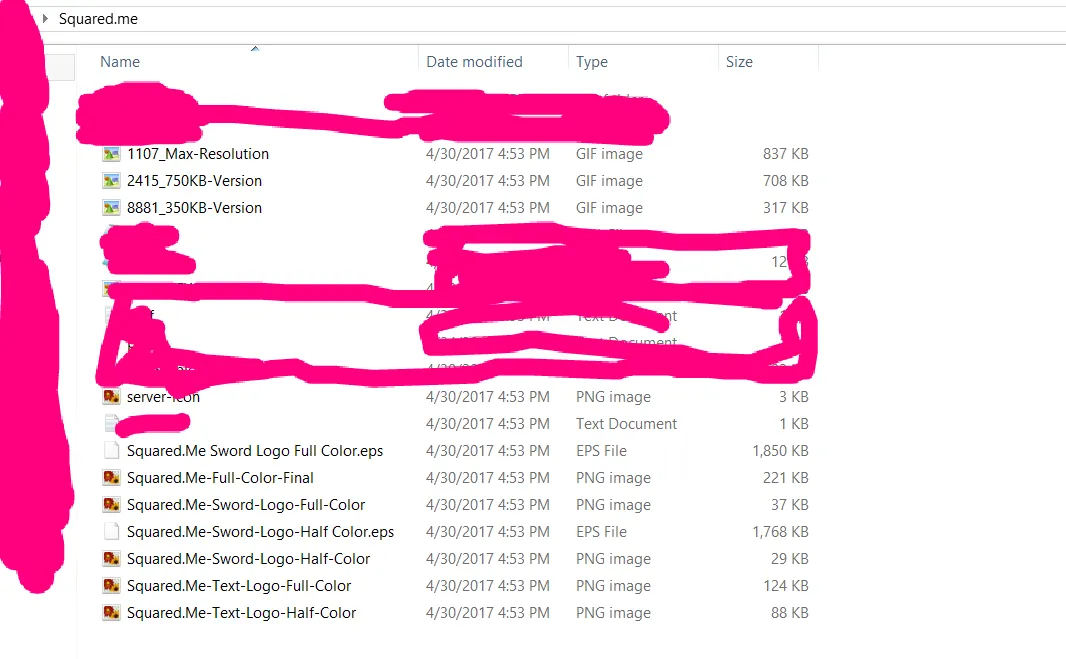Click the Squared.Me-Sword-Logo-Half Color.eps file icon
Image resolution: width=1066 pixels, height=659 pixels.
pyautogui.click(x=111, y=532)
